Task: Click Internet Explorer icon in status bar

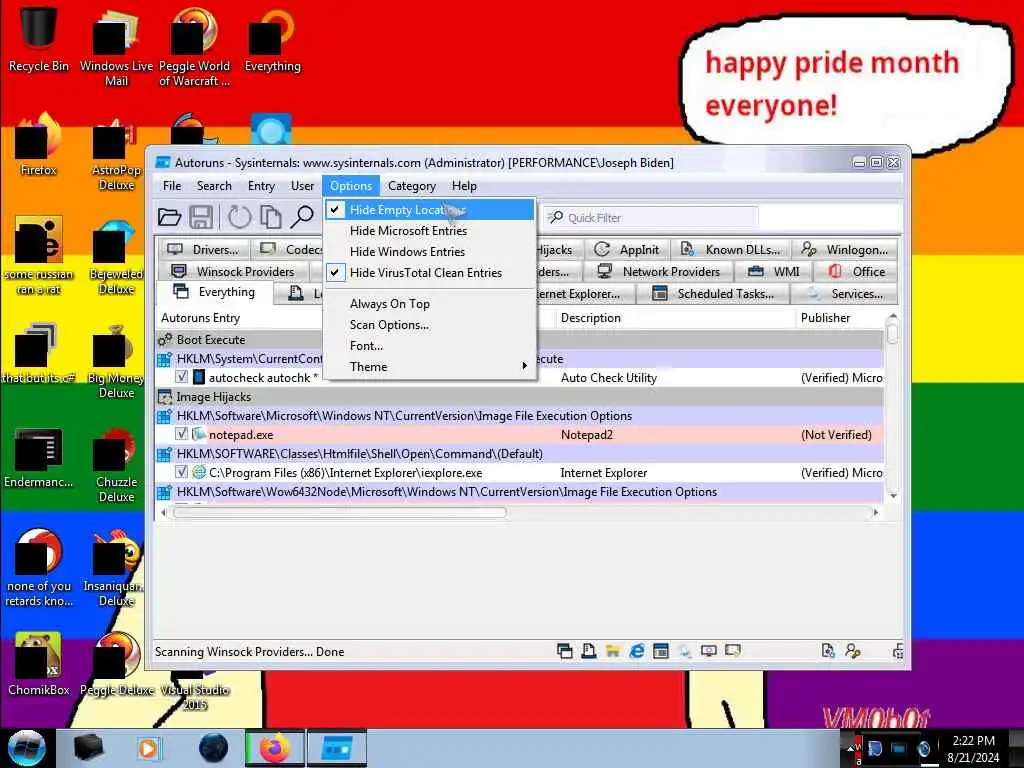Action: pos(637,650)
